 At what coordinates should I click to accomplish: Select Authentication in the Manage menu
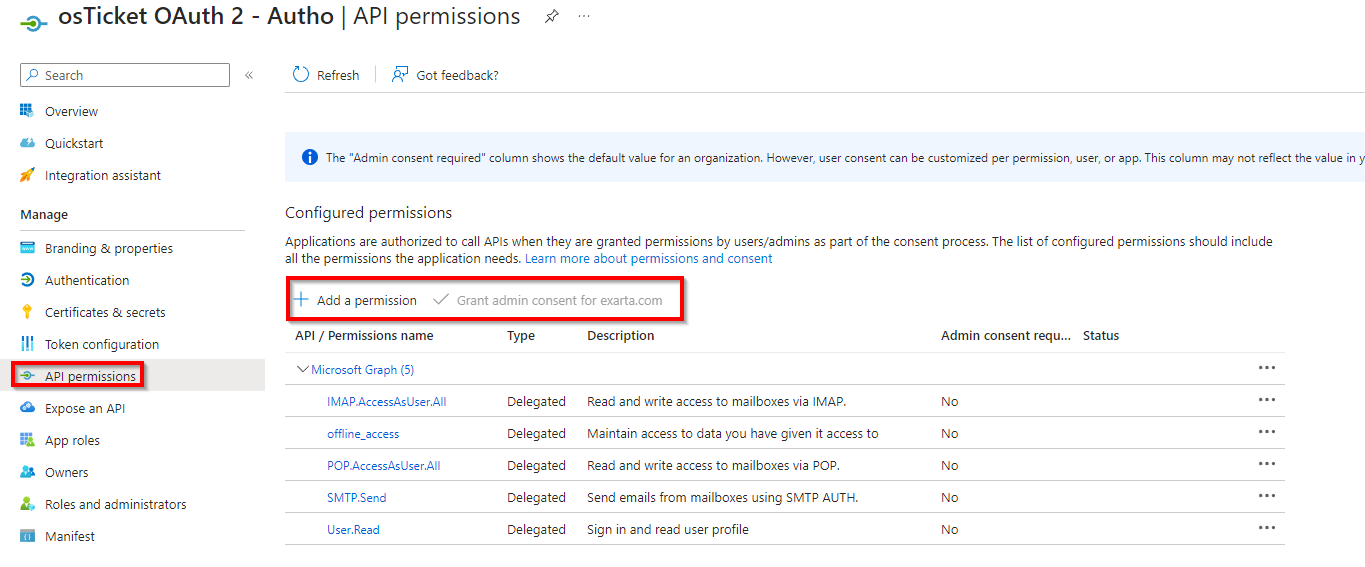(x=87, y=280)
